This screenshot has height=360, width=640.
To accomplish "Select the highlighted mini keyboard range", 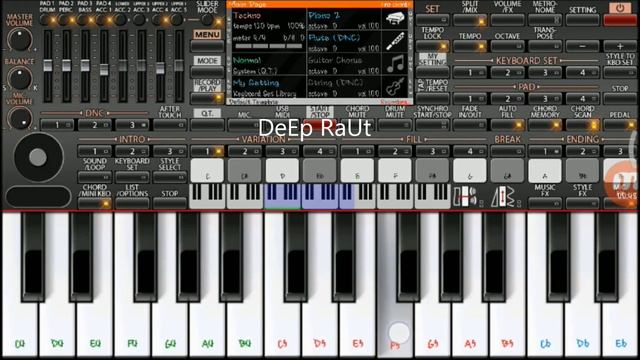I will (309, 196).
